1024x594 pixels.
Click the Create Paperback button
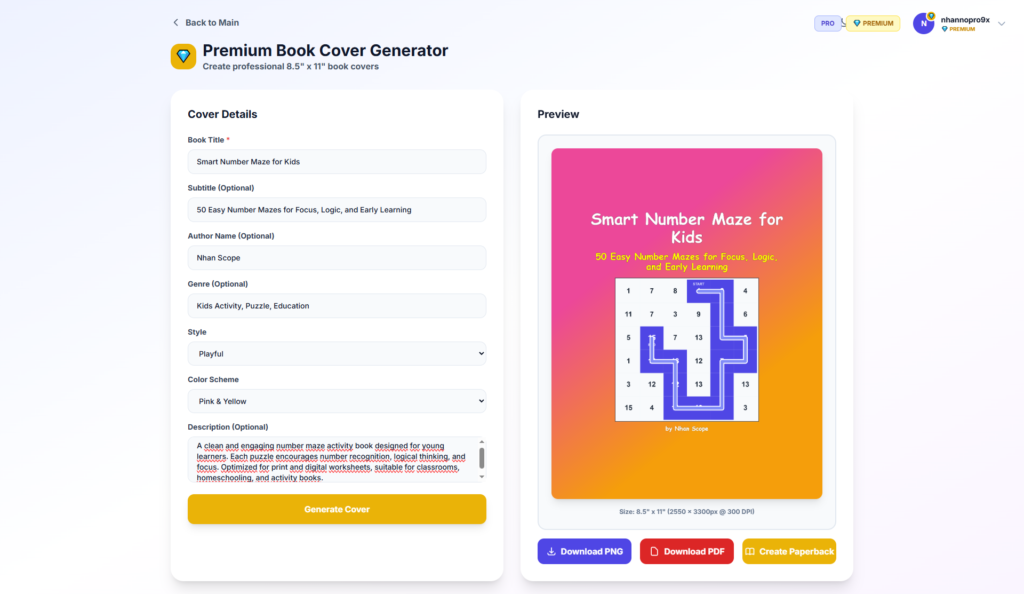[789, 552]
